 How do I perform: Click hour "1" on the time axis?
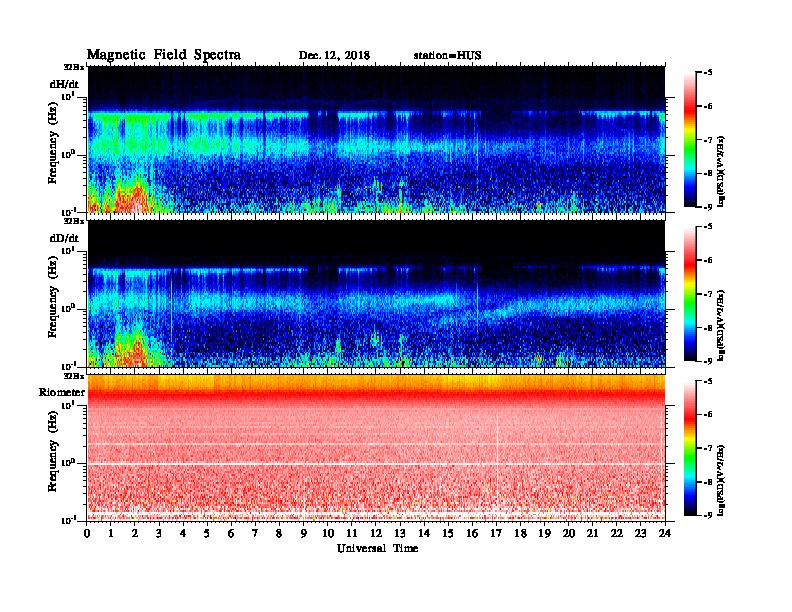click(x=111, y=533)
